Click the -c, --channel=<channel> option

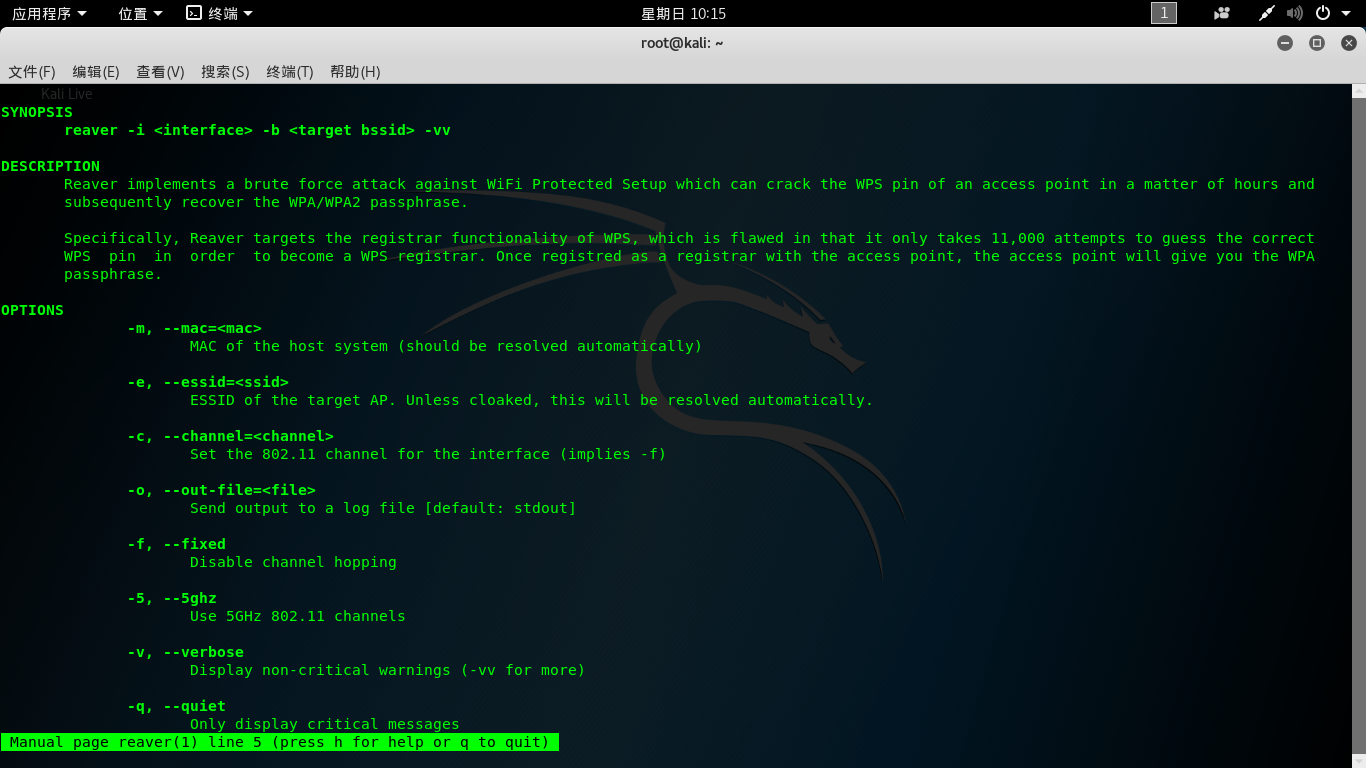(x=230, y=436)
